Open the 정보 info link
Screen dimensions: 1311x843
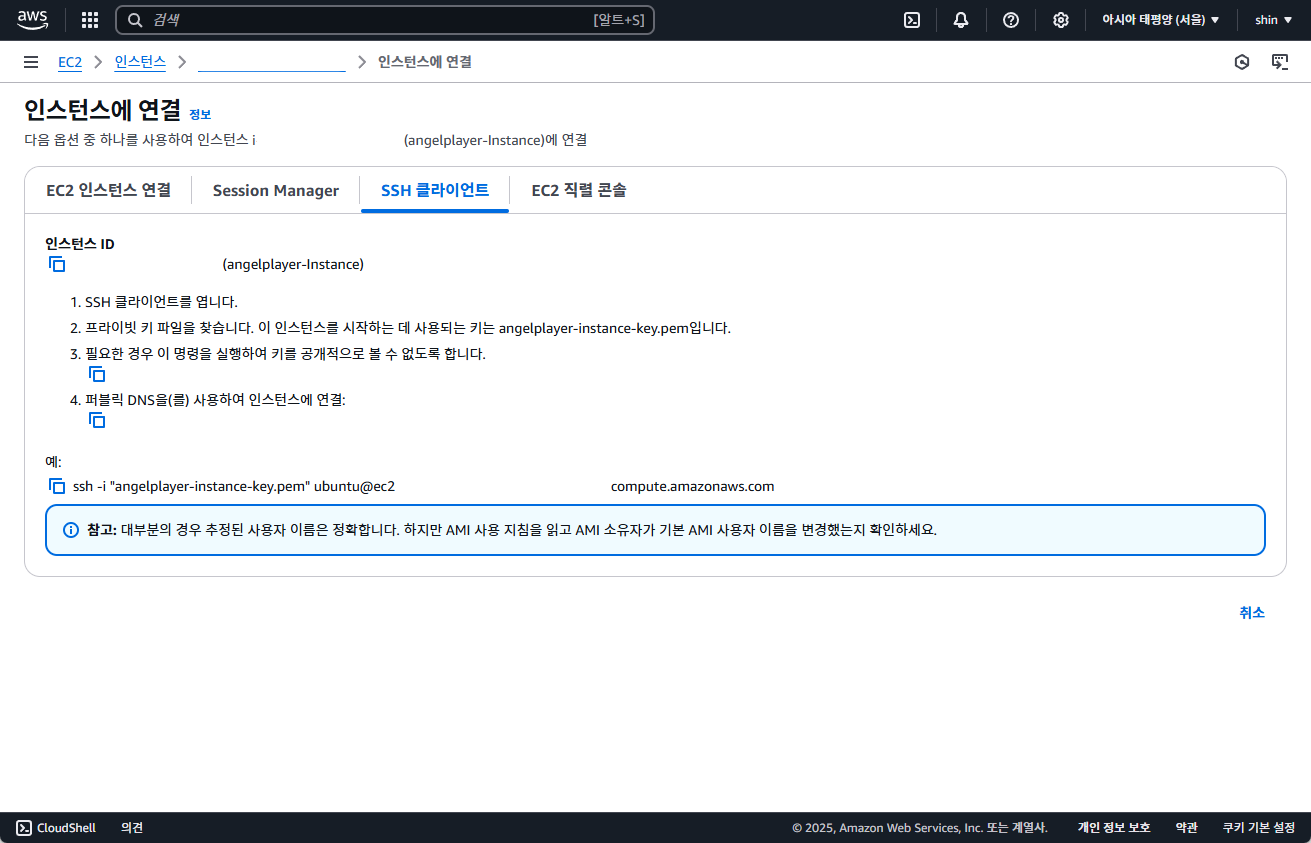200,114
